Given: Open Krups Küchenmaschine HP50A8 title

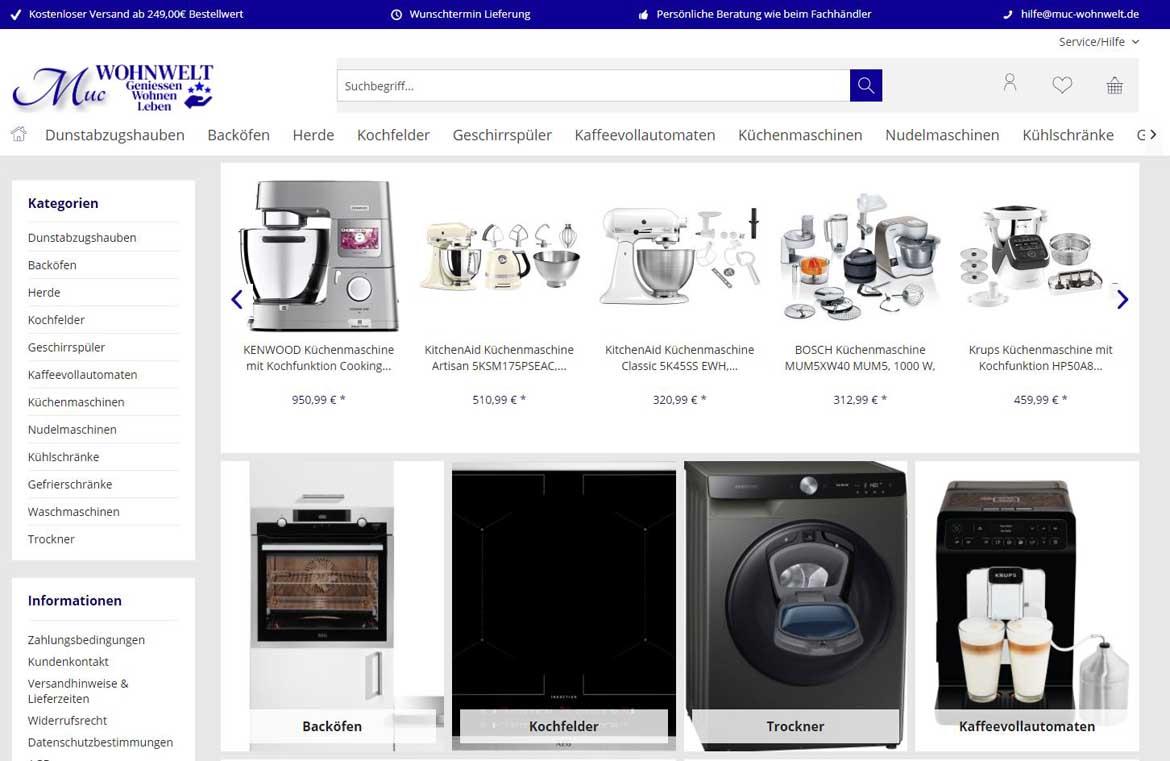Looking at the screenshot, I should (x=1040, y=357).
